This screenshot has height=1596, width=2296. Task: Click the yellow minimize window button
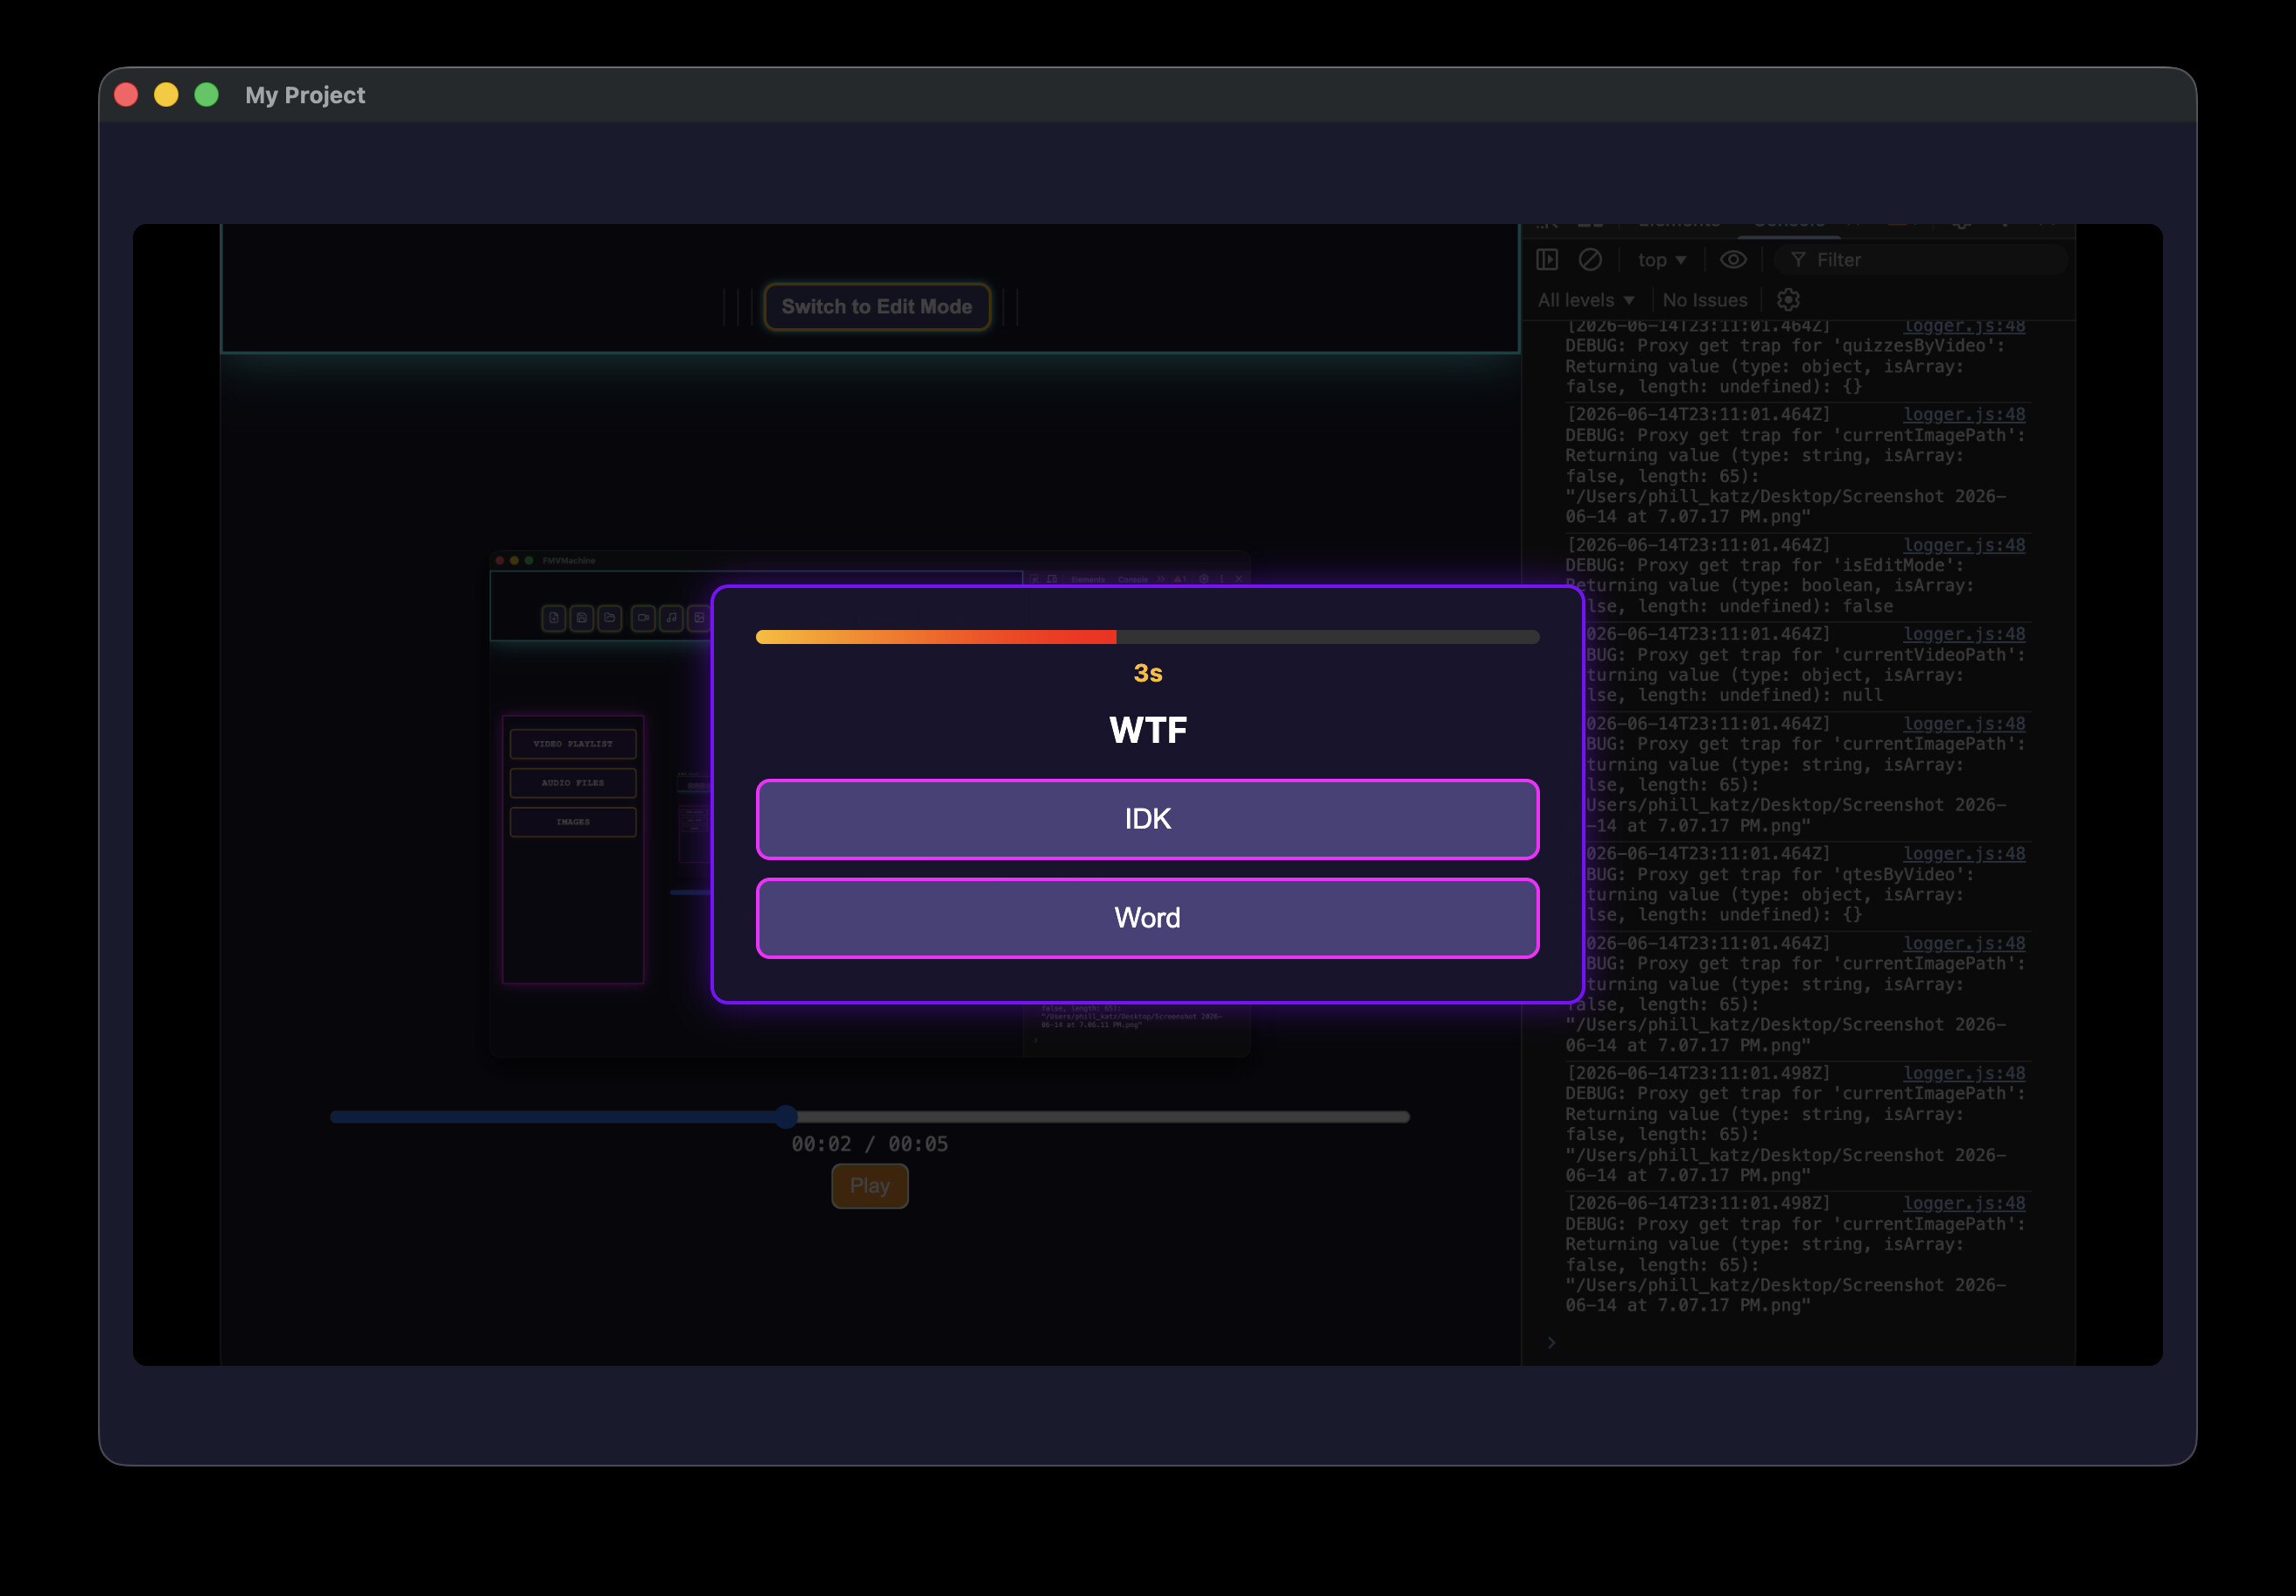point(166,95)
